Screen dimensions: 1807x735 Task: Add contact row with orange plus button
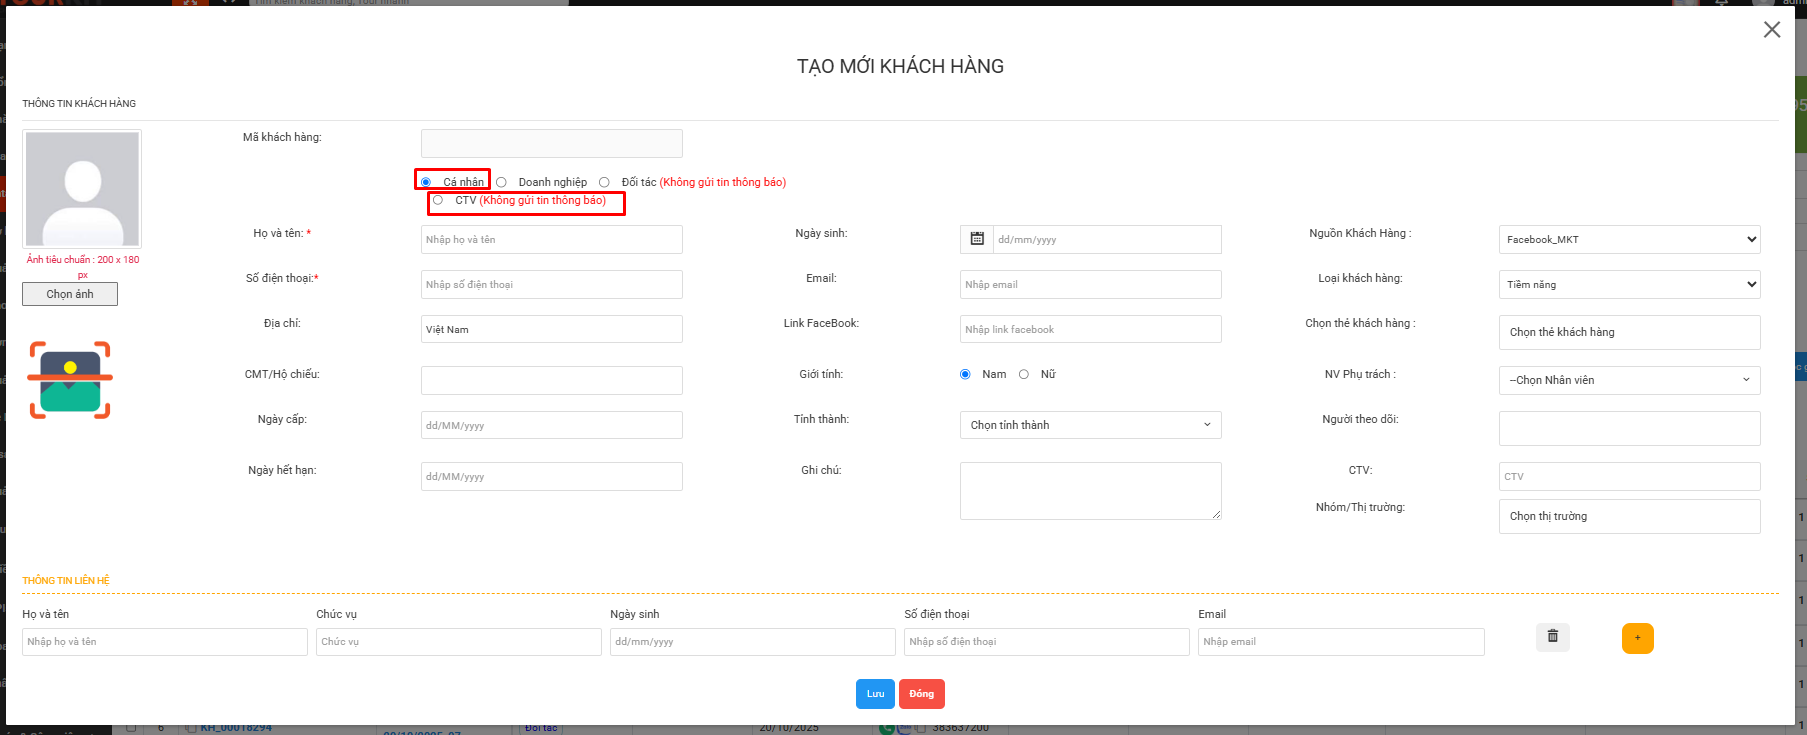1637,638
